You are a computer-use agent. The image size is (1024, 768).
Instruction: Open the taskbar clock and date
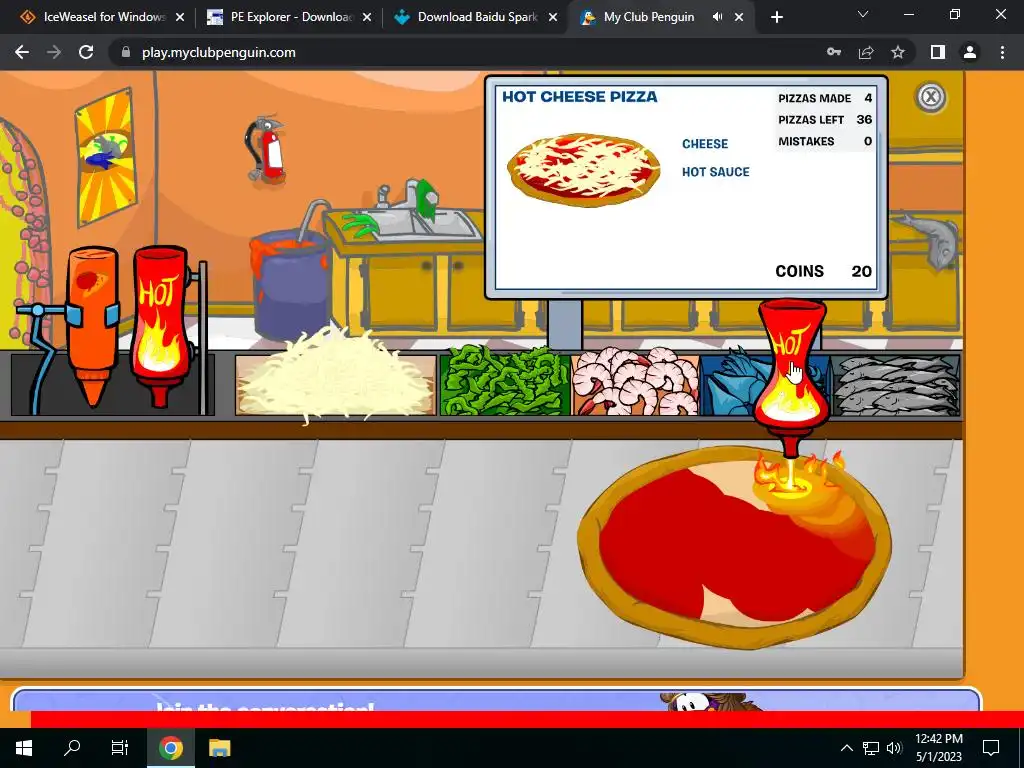coord(938,748)
